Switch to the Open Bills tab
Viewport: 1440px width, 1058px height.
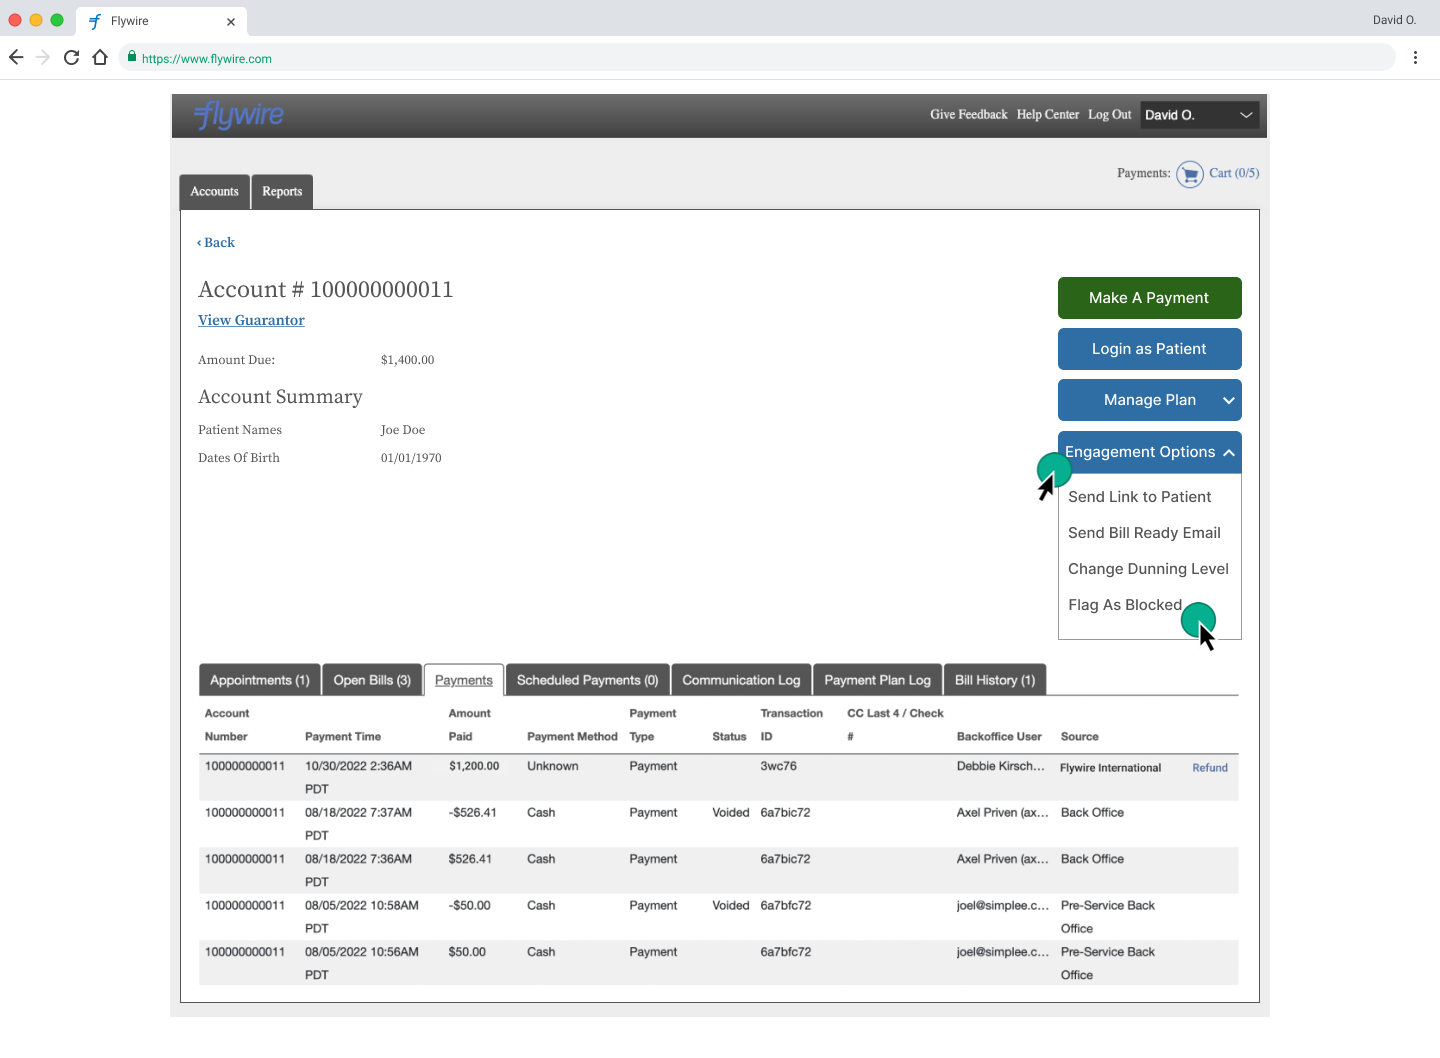(372, 680)
